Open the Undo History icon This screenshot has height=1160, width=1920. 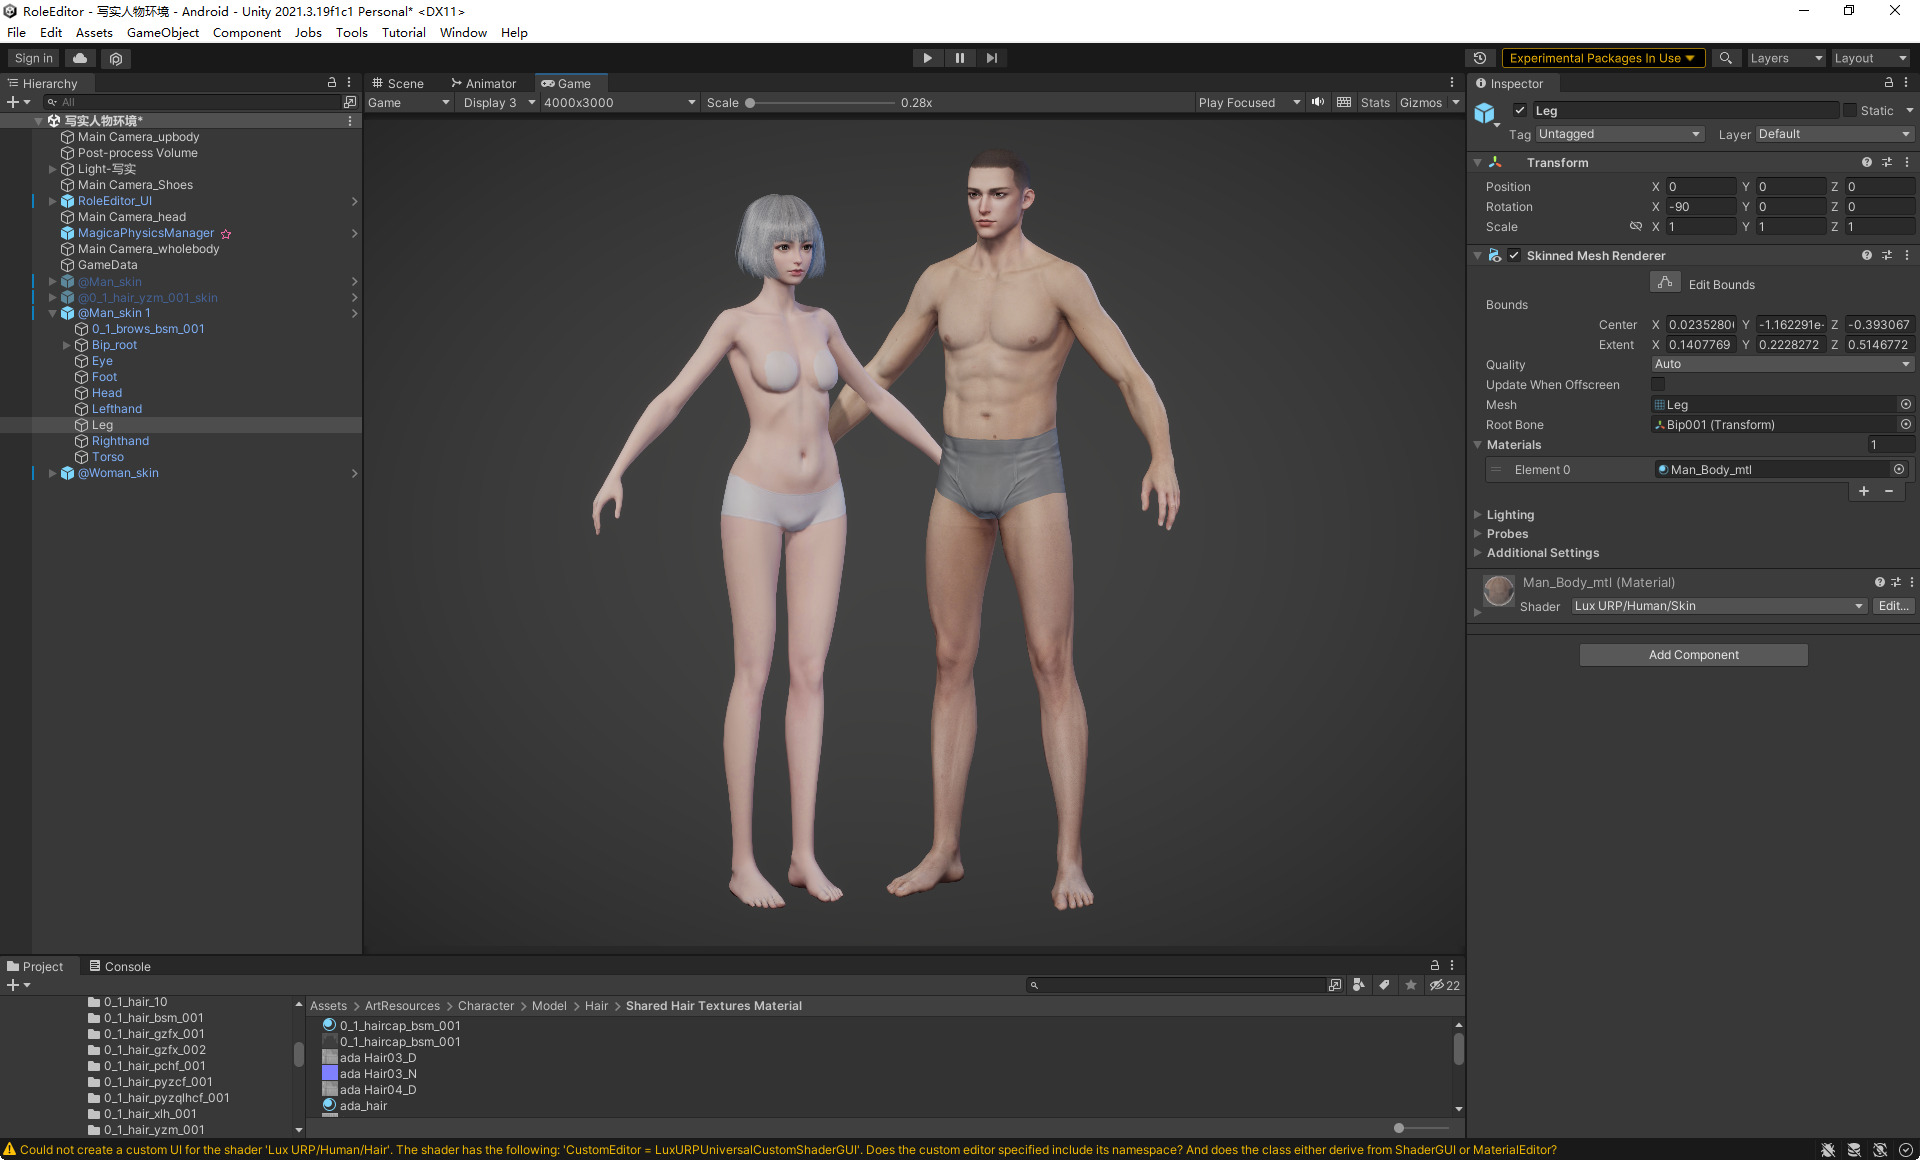tap(1480, 58)
